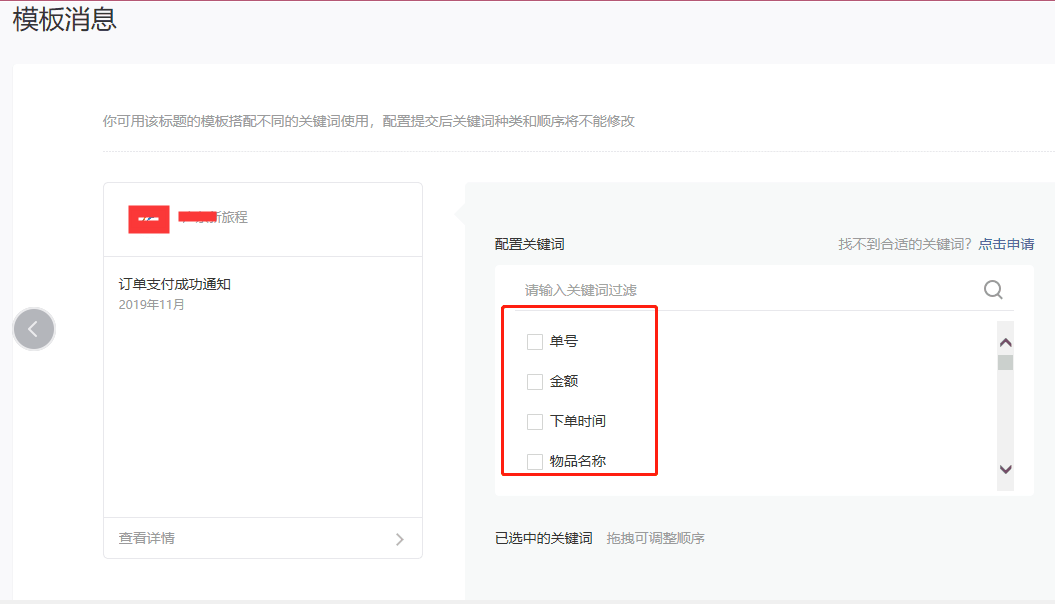Click the 模板消息 page heading
The height and width of the screenshot is (604, 1055).
65,19
